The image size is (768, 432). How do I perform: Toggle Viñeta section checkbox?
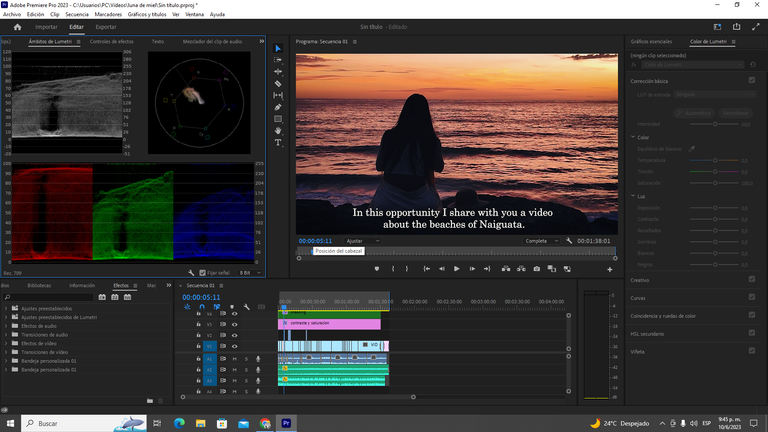(x=752, y=351)
